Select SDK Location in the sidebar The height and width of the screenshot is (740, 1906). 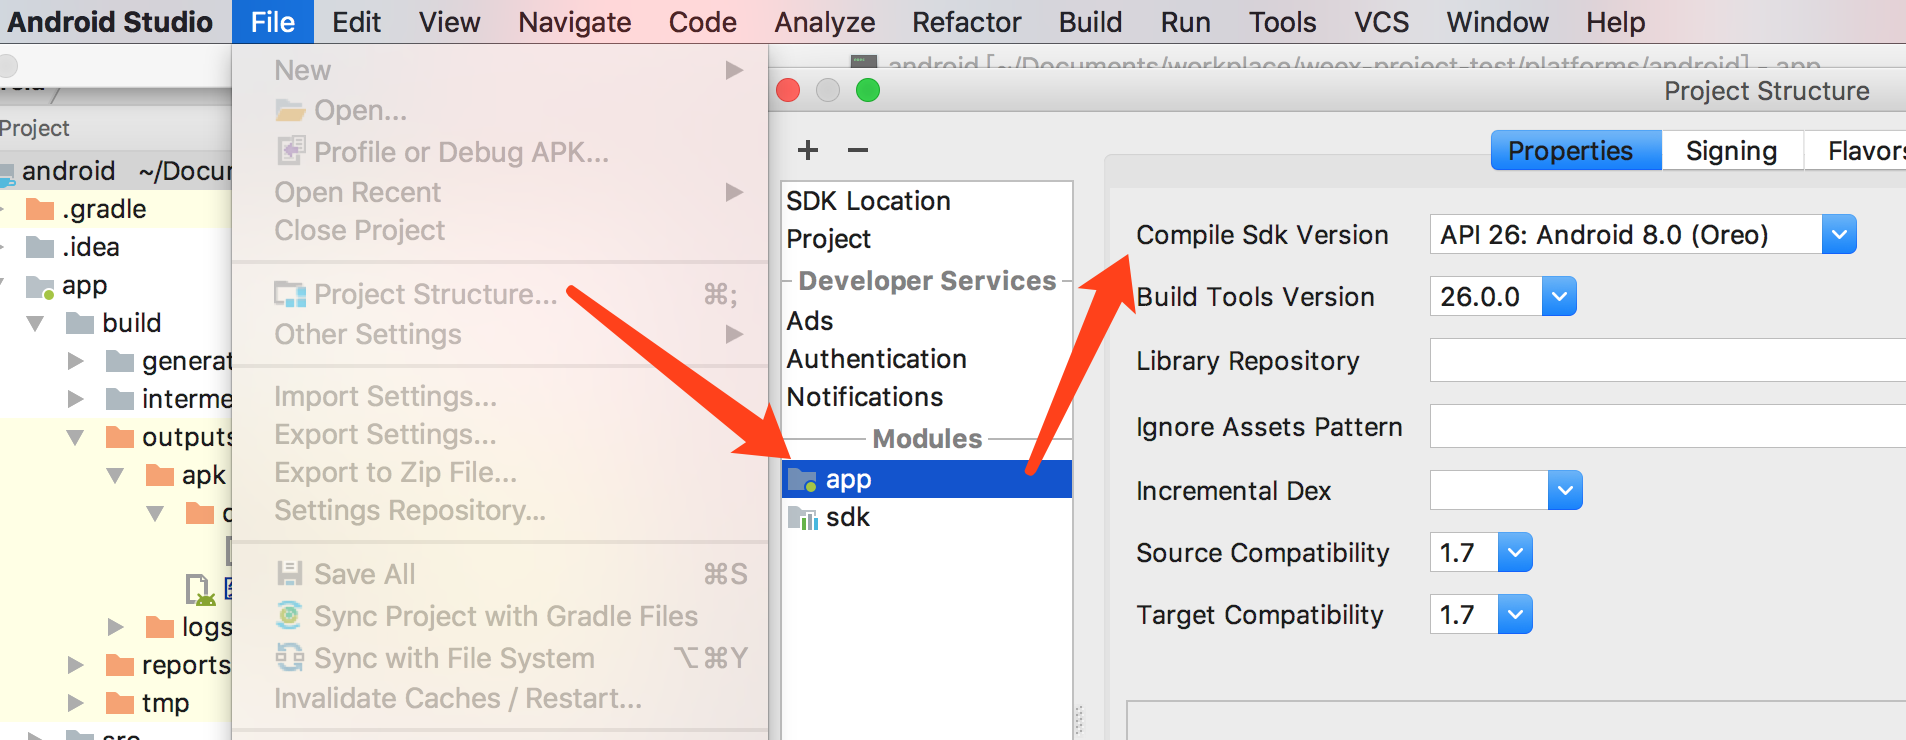[868, 201]
